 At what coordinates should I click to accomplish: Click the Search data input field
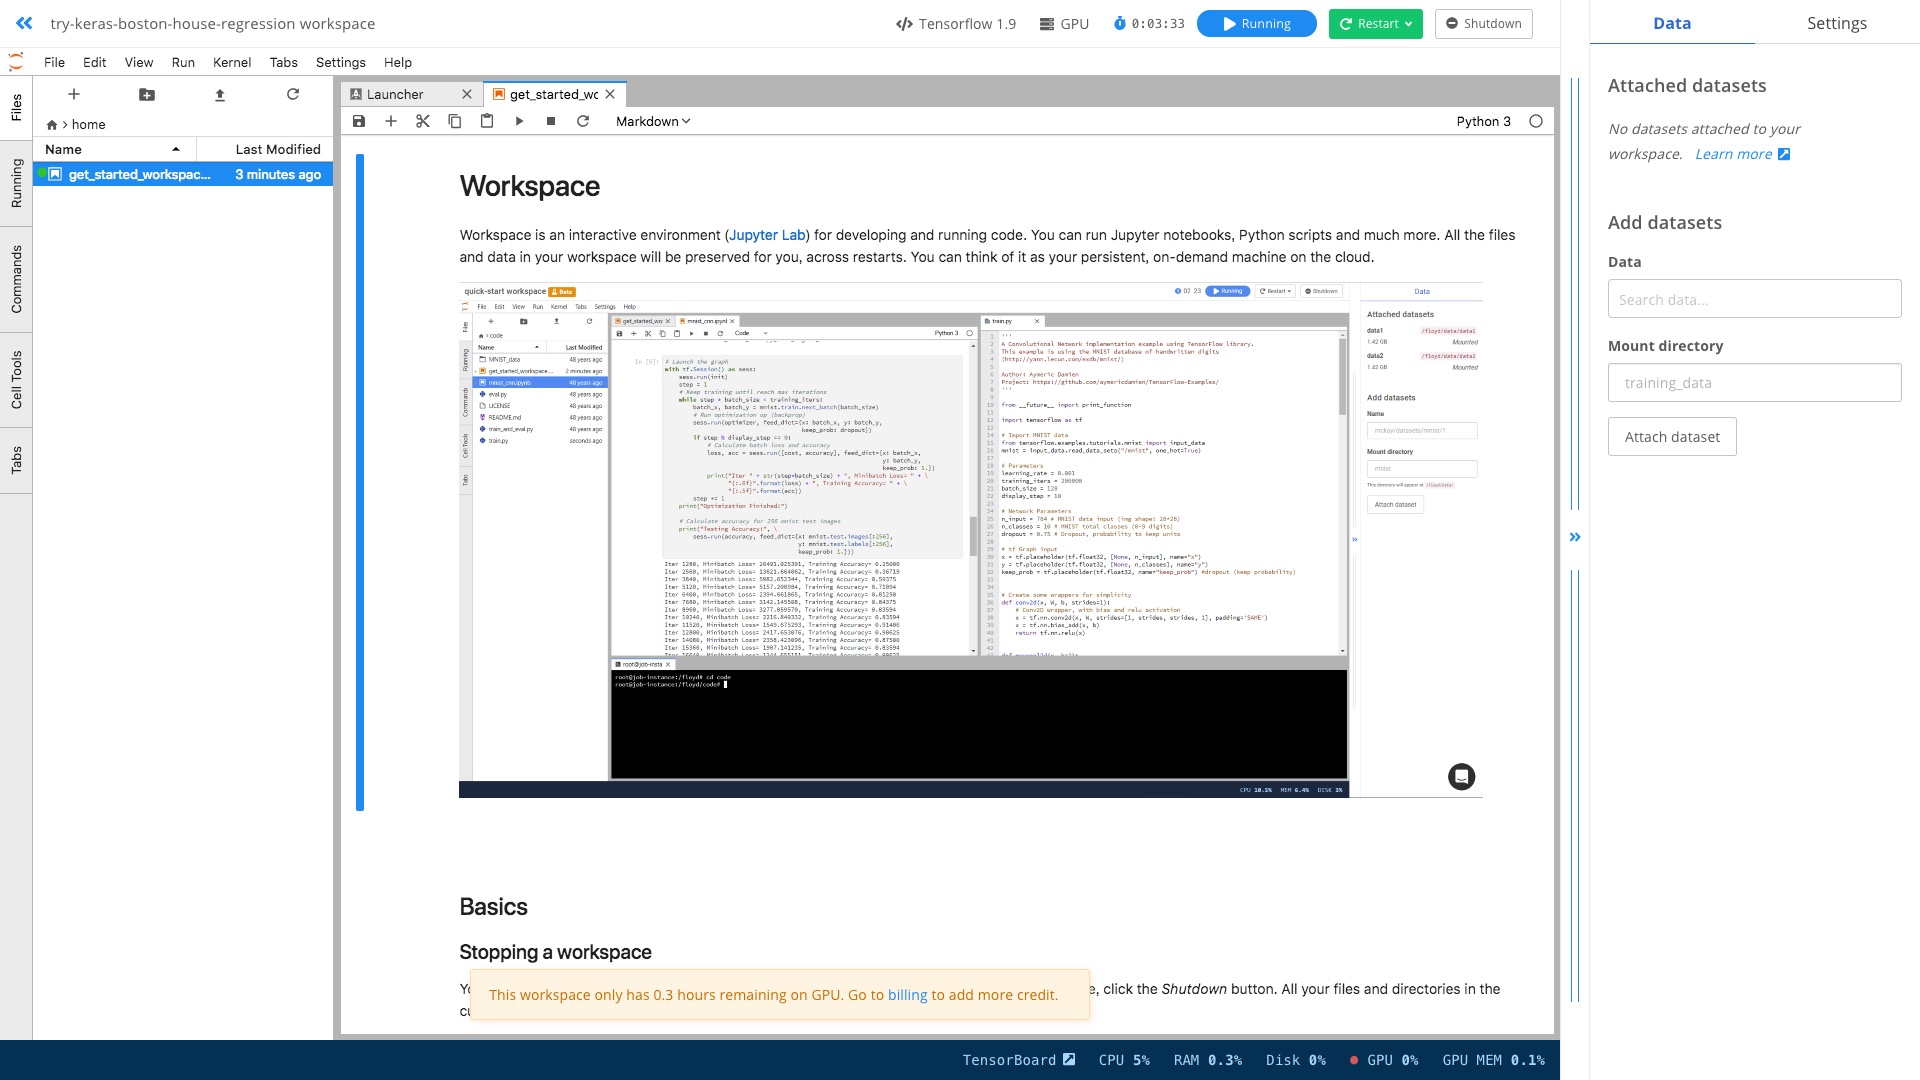(x=1754, y=299)
